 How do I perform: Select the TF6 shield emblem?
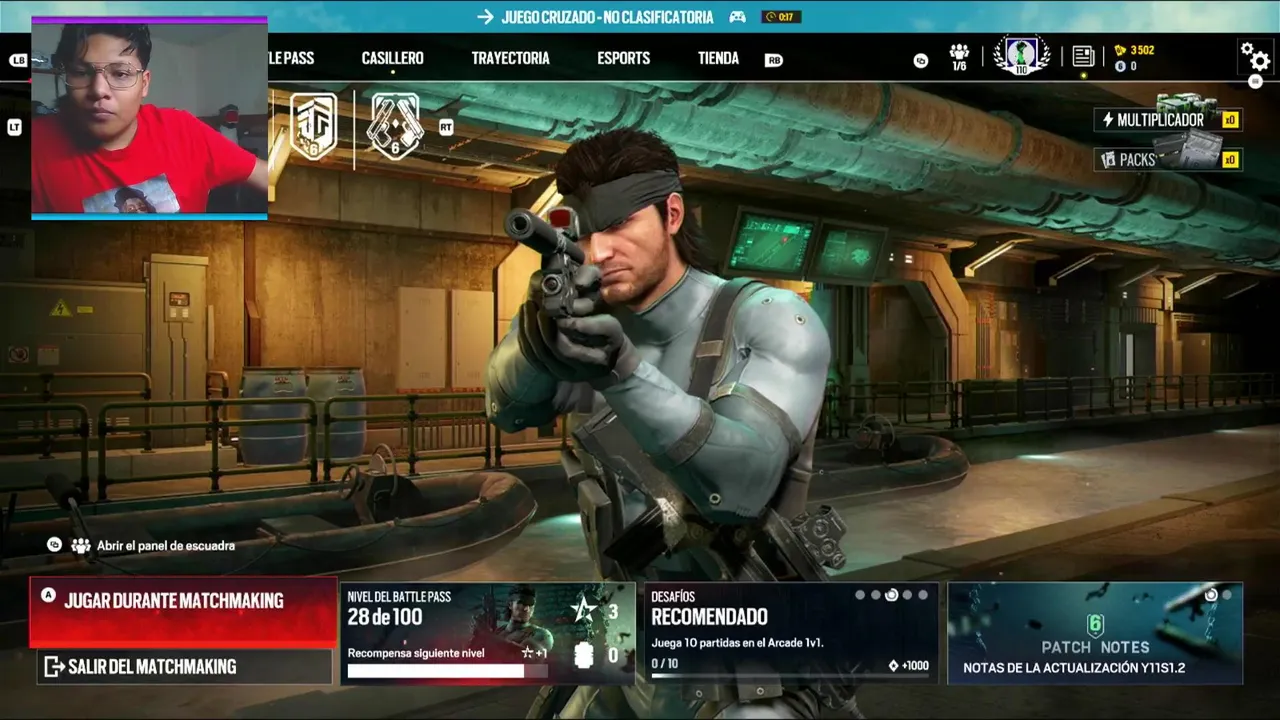click(313, 127)
